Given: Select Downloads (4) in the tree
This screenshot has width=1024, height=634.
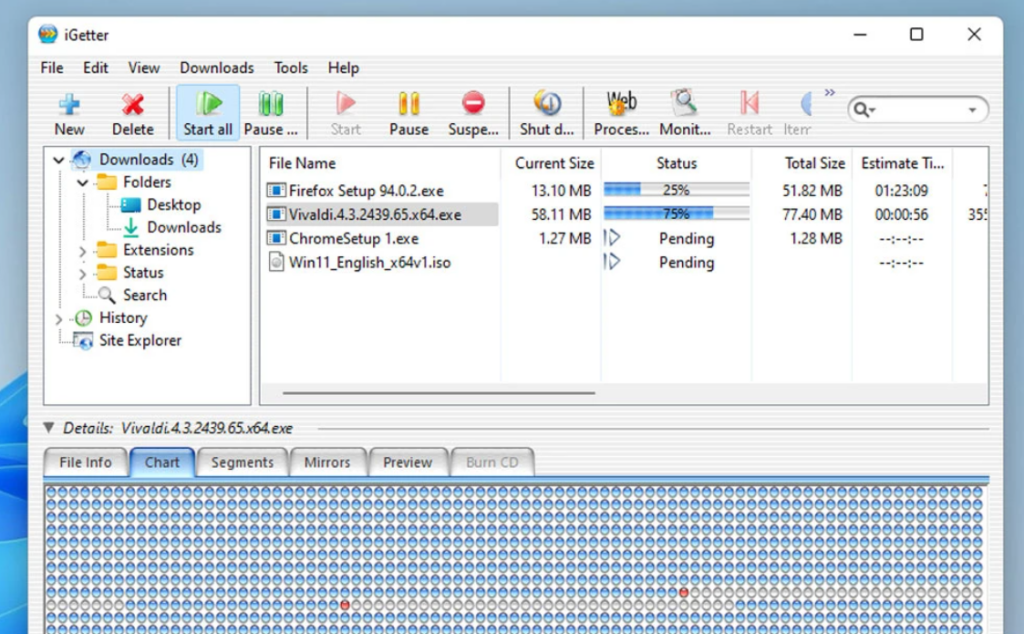Looking at the screenshot, I should click(148, 159).
